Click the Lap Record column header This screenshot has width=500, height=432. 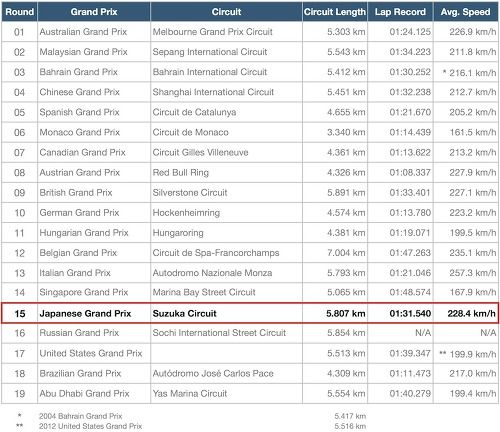coord(400,12)
